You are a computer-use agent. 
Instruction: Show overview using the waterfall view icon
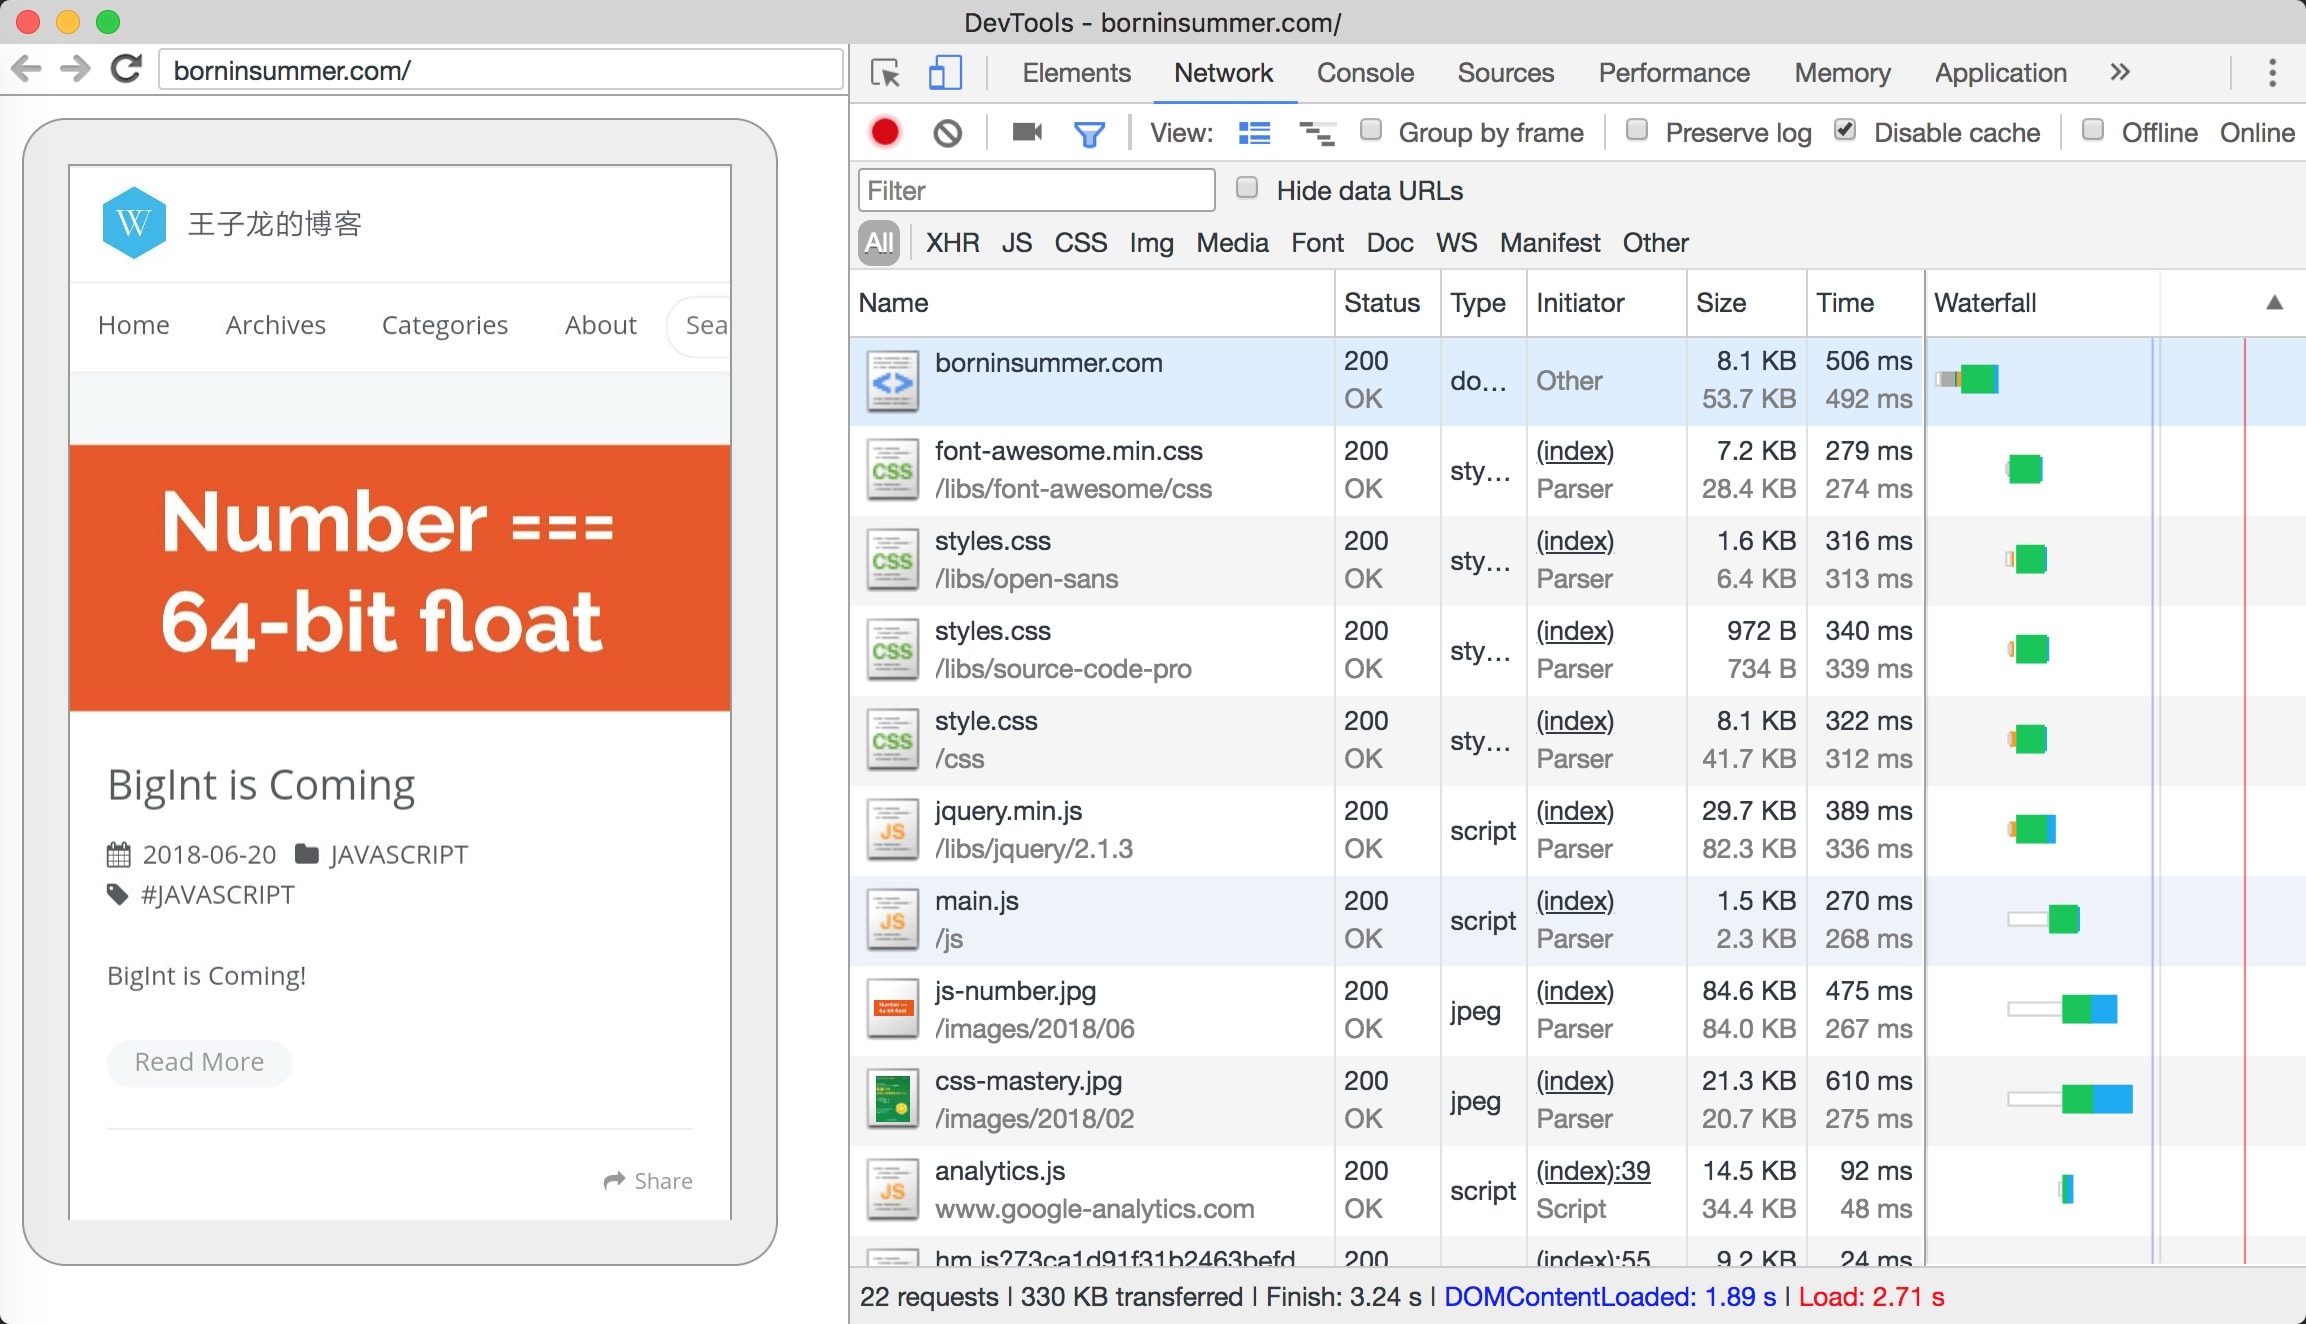click(1316, 132)
